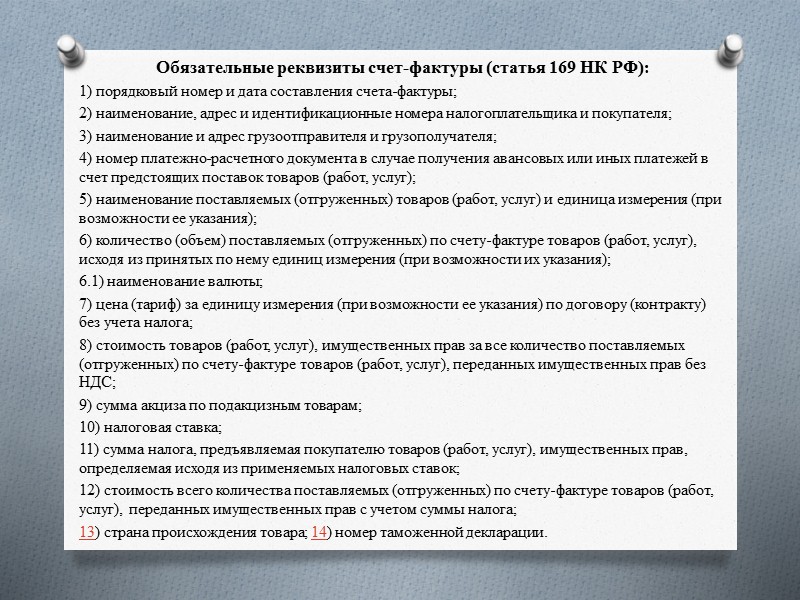Click the underlined link 14
Image resolution: width=800 pixels, height=600 pixels.
coord(318,533)
